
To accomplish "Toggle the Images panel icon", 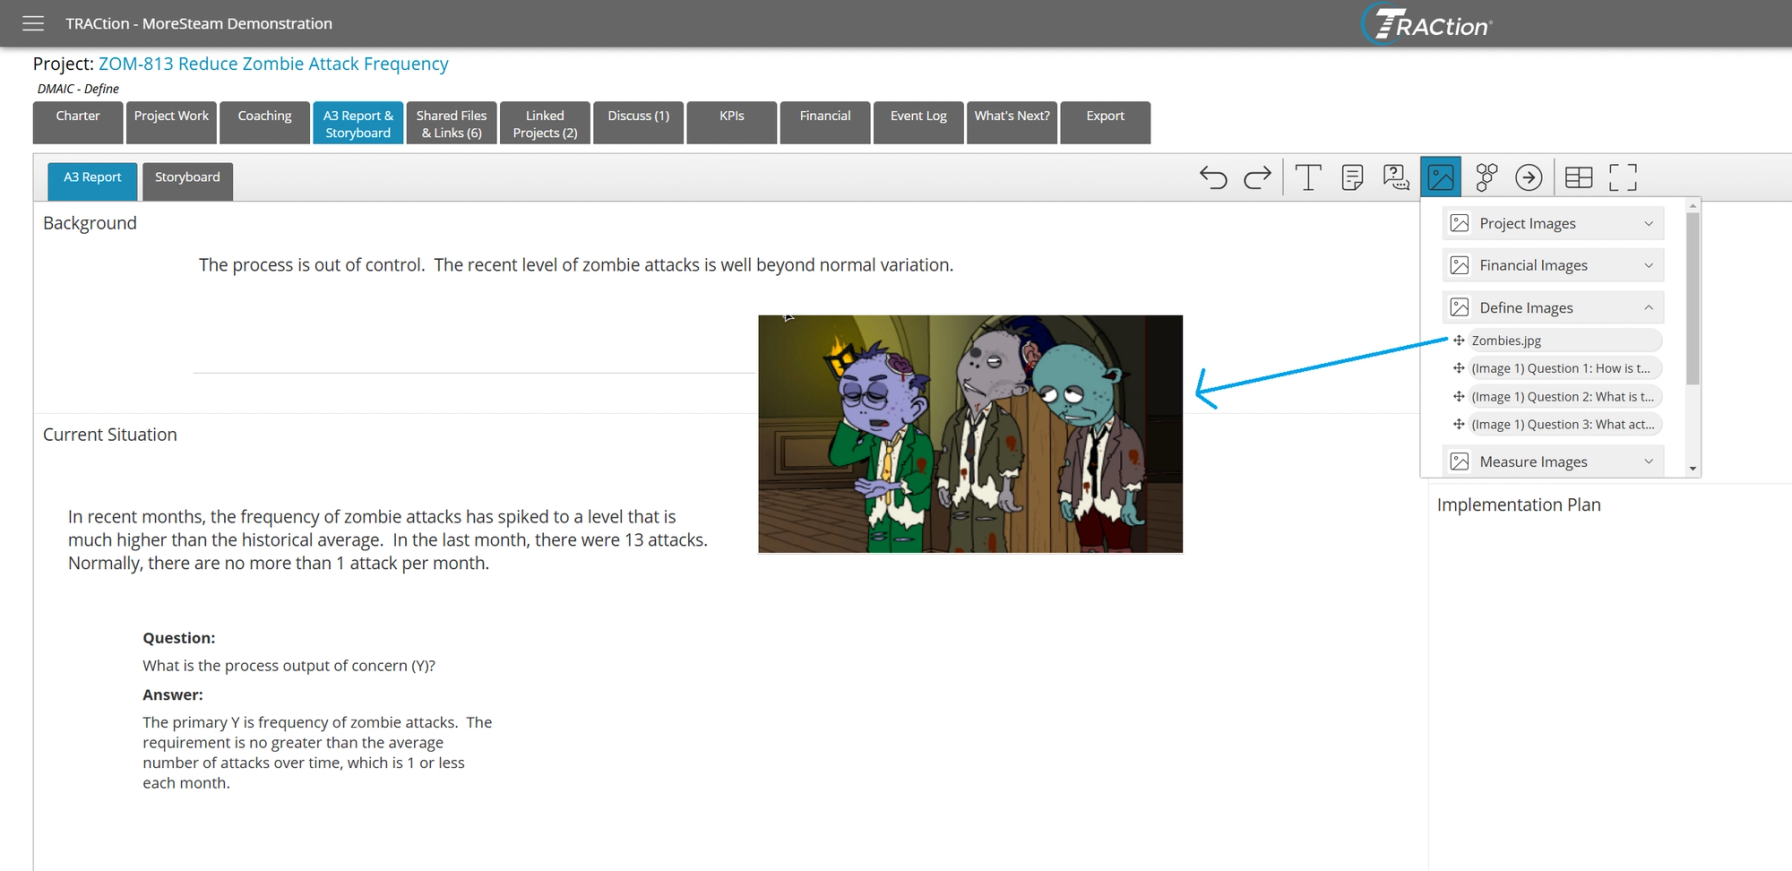I will (1441, 177).
